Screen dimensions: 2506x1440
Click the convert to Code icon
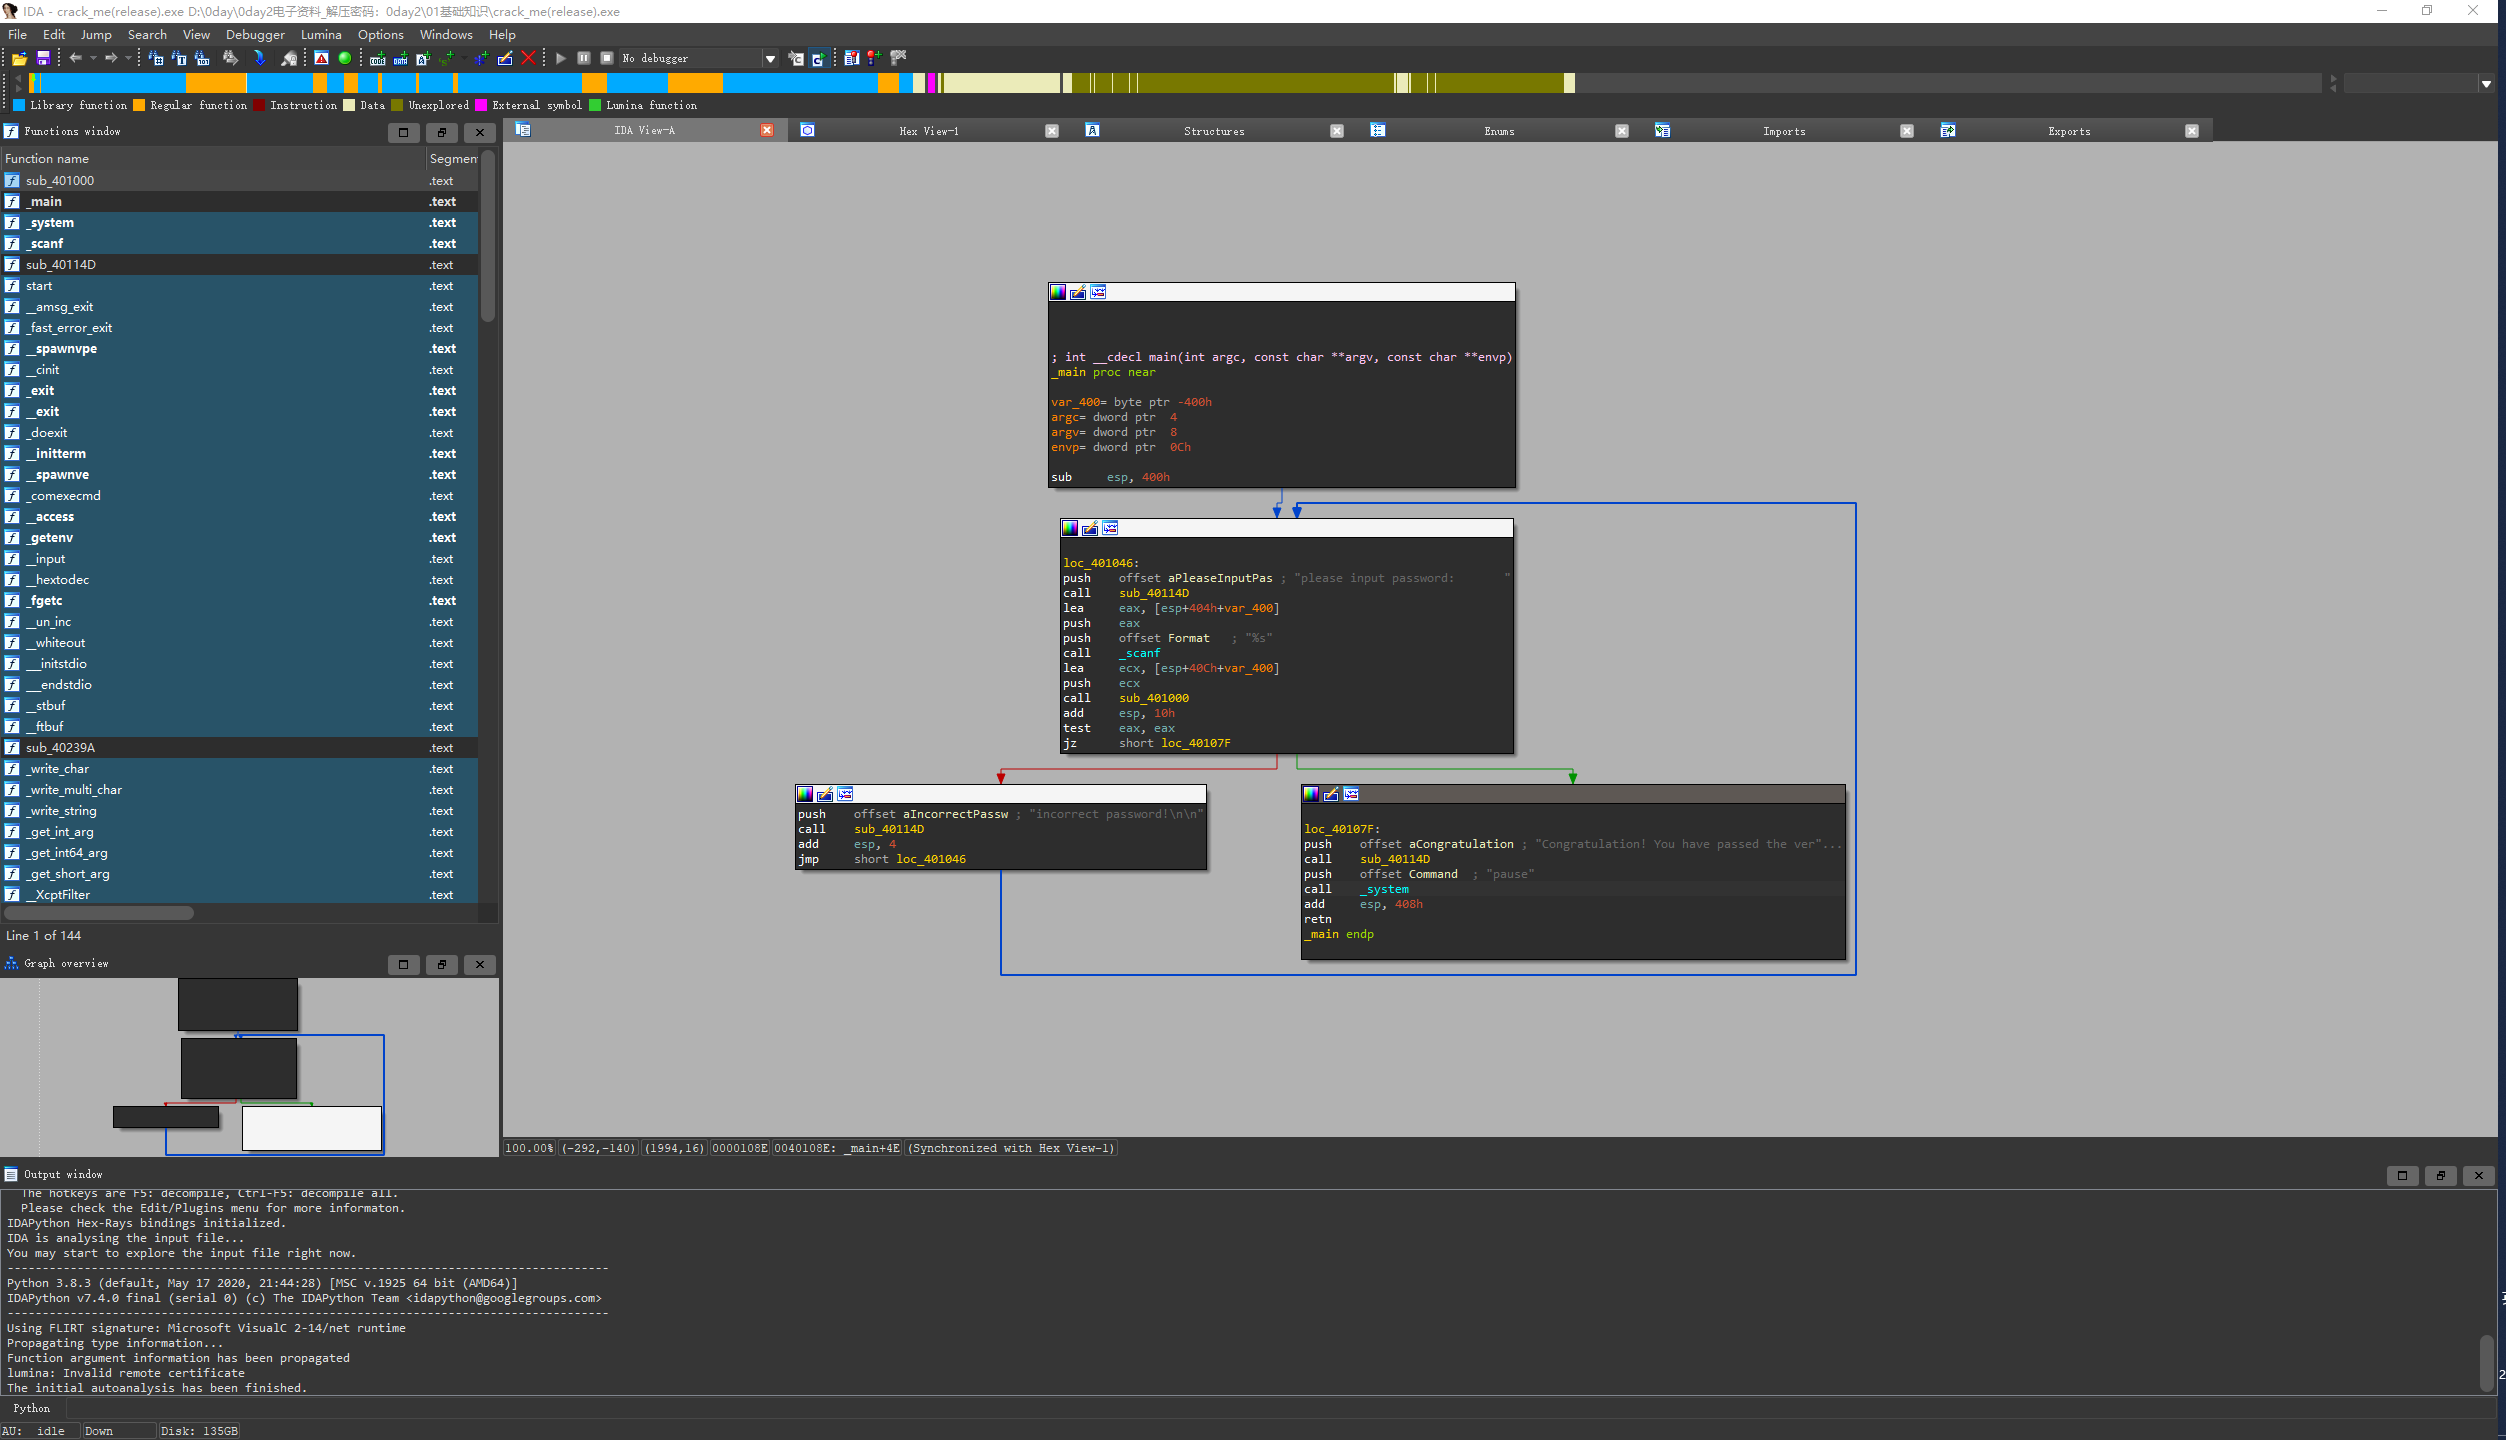(377, 58)
